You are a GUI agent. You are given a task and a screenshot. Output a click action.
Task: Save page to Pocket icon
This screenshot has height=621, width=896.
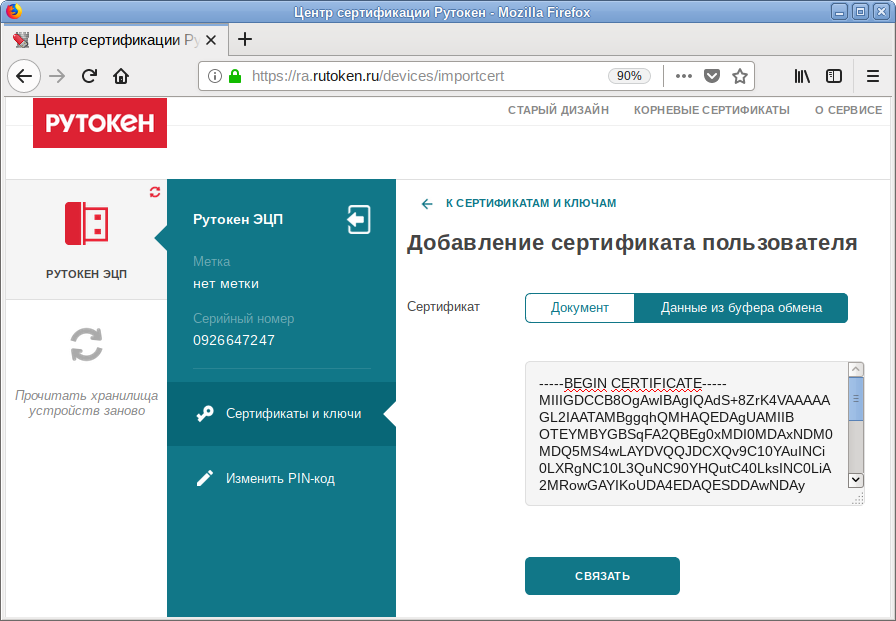[711, 76]
